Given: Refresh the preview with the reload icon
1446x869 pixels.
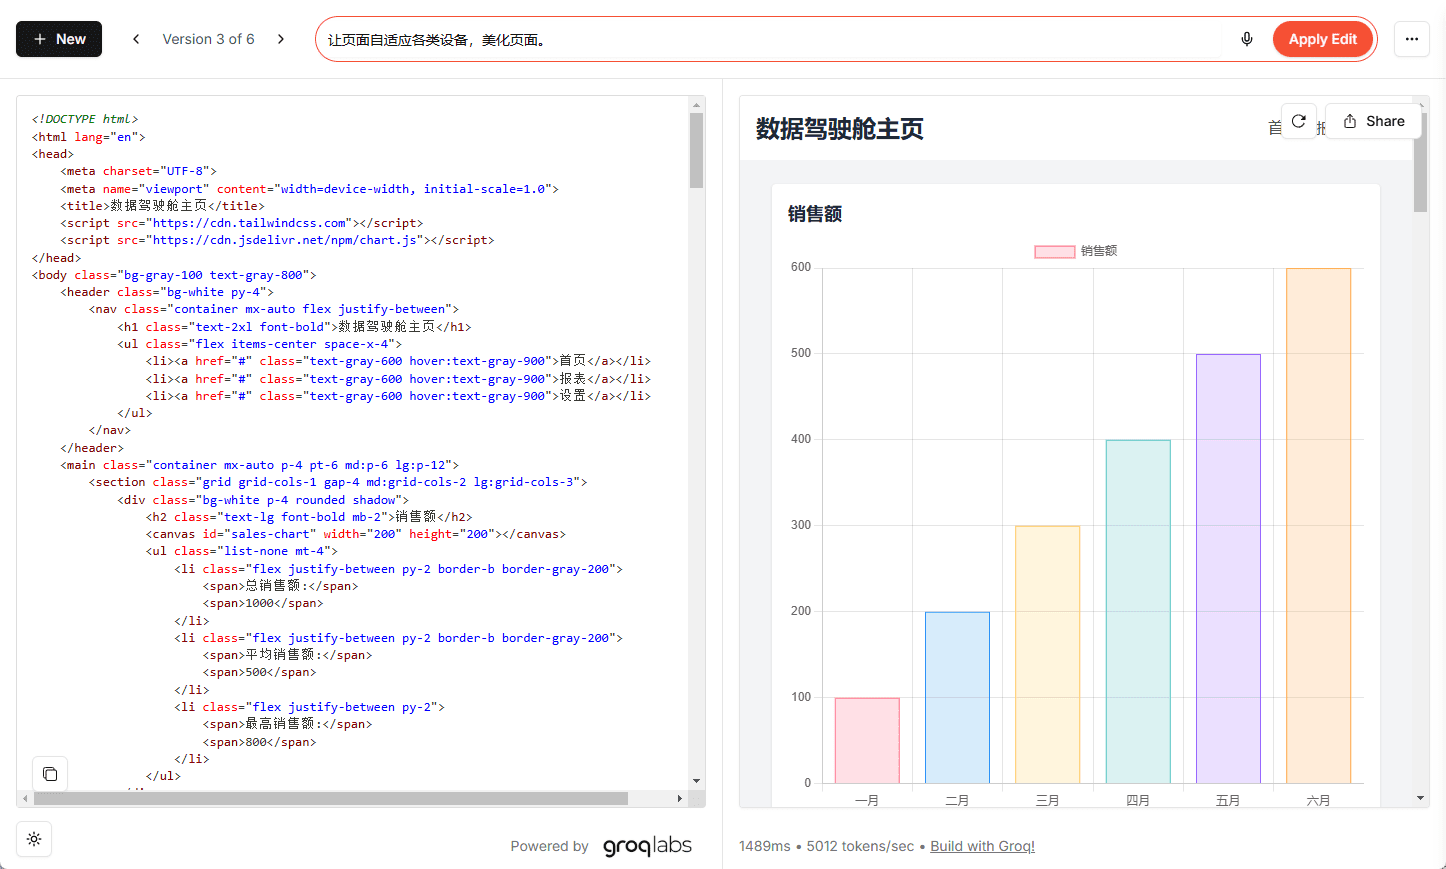Looking at the screenshot, I should 1299,121.
